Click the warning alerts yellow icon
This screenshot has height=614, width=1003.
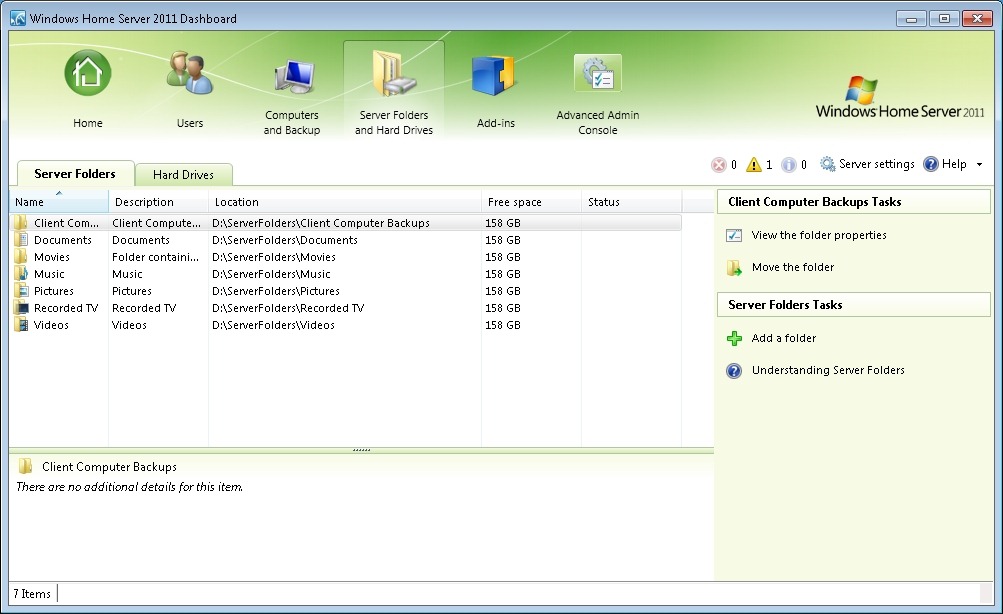pyautogui.click(x=754, y=165)
